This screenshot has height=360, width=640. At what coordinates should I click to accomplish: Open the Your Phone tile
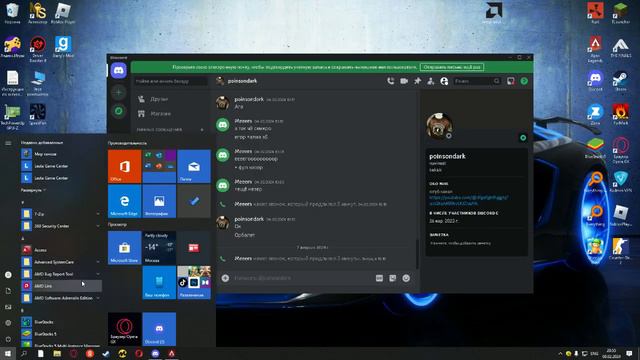click(x=159, y=282)
